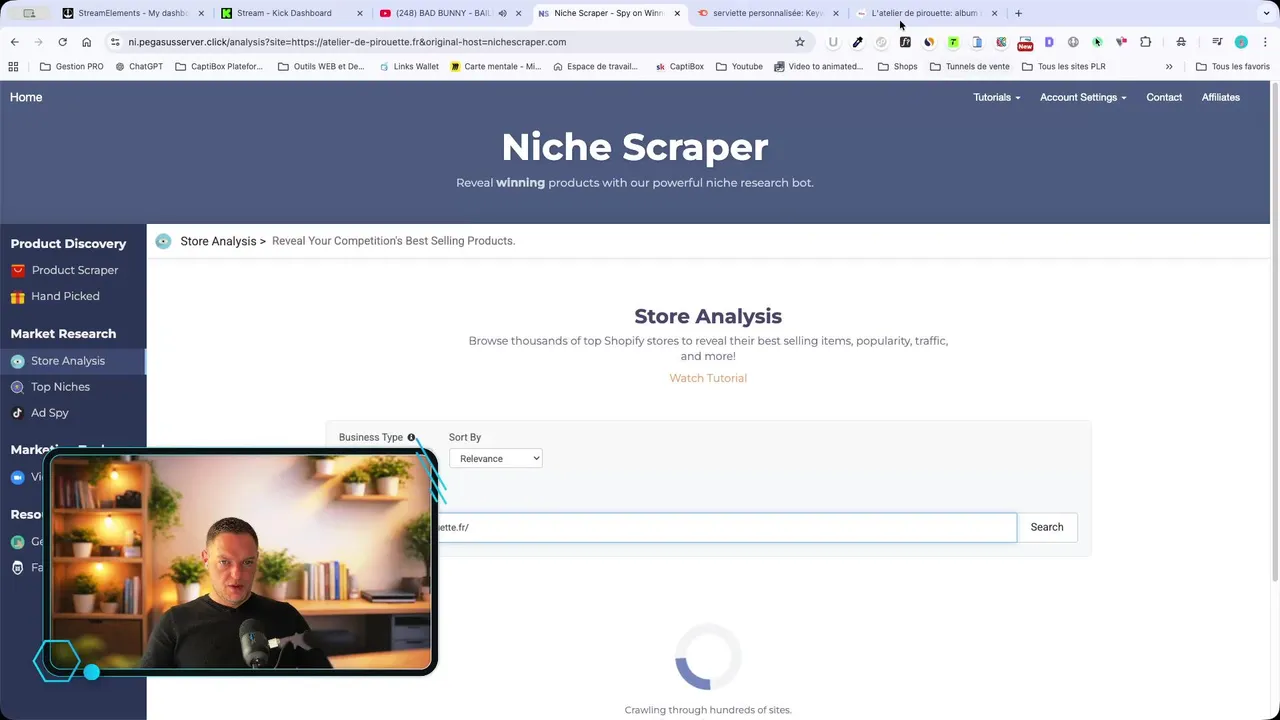
Task: Open the Chrome three-dot menu
Action: click(1265, 42)
